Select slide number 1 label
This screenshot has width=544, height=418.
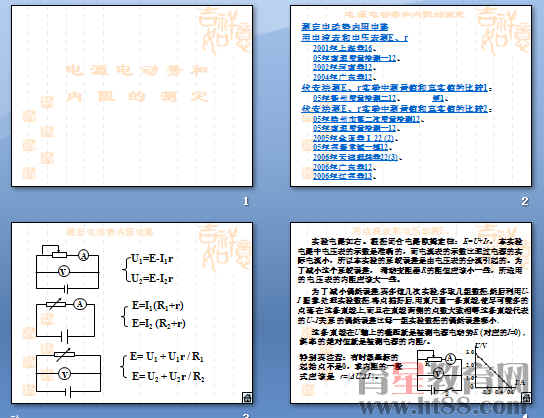pyautogui.click(x=246, y=201)
